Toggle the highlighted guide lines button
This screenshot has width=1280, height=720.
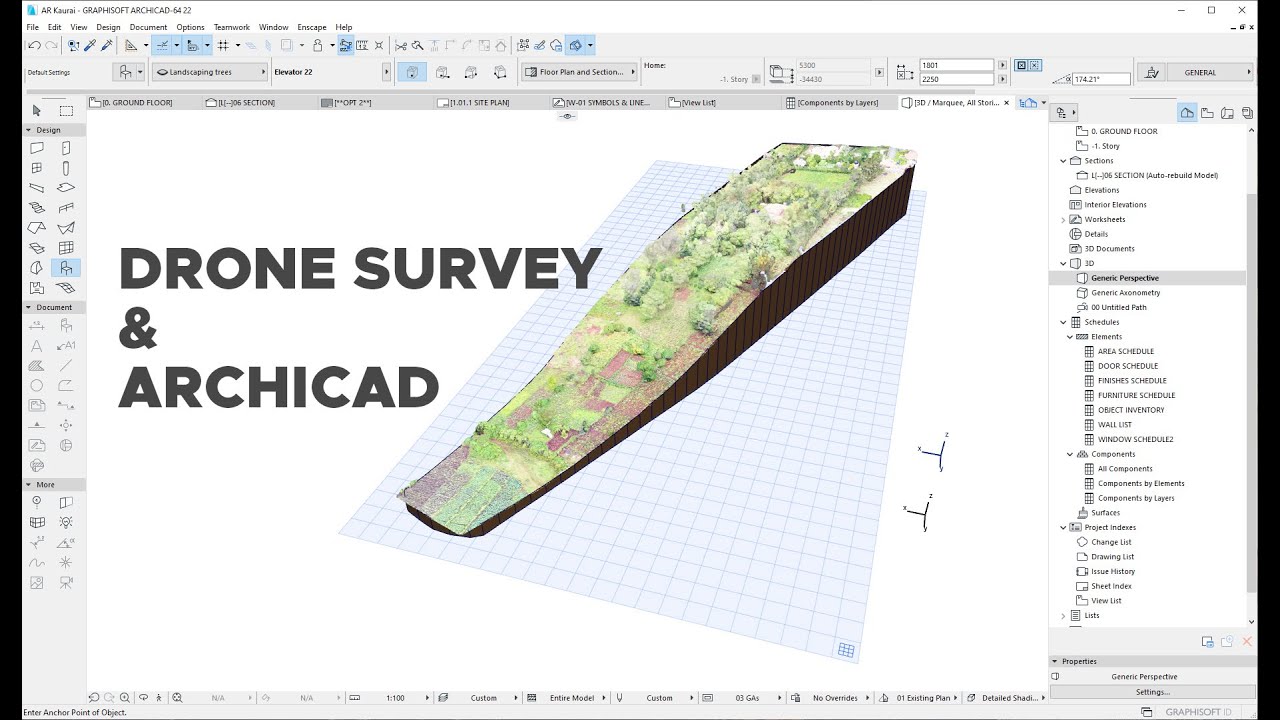pos(161,45)
